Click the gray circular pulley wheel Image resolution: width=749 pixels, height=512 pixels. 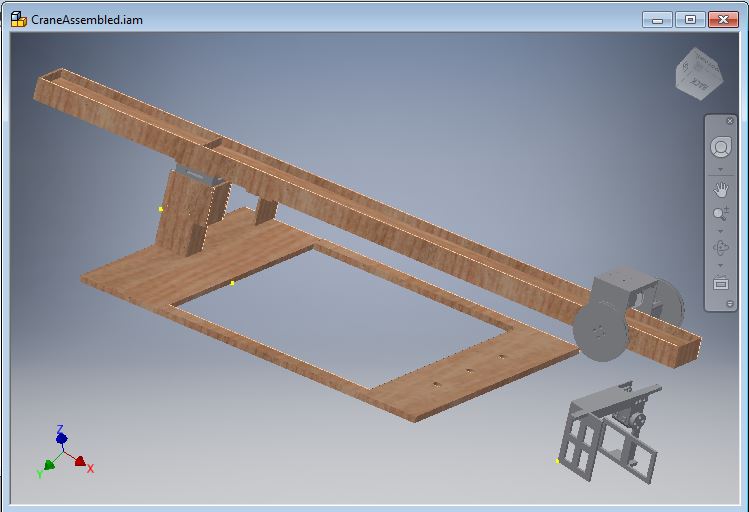click(598, 330)
